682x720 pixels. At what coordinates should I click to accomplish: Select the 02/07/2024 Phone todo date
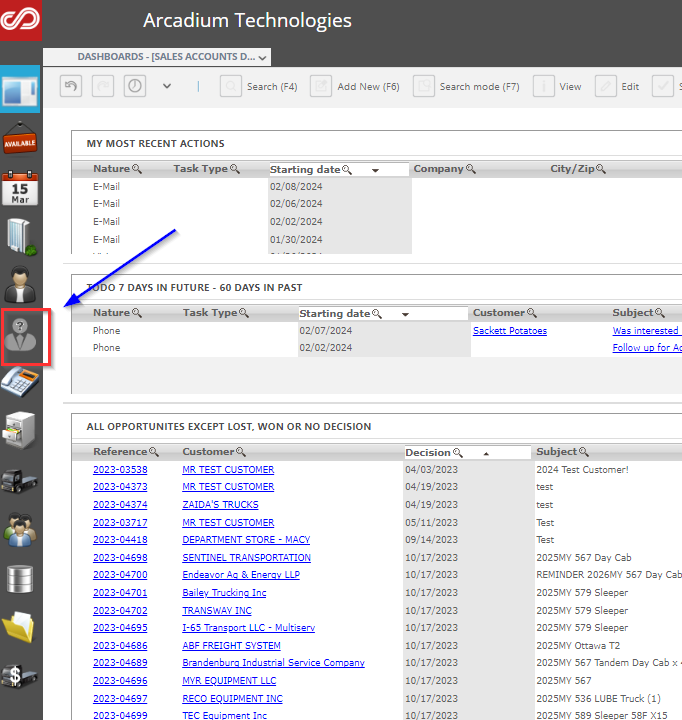(326, 331)
